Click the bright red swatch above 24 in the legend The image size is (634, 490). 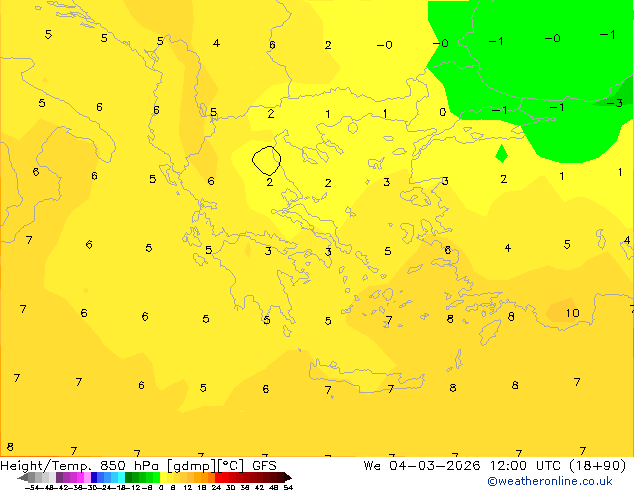[x=219, y=477]
